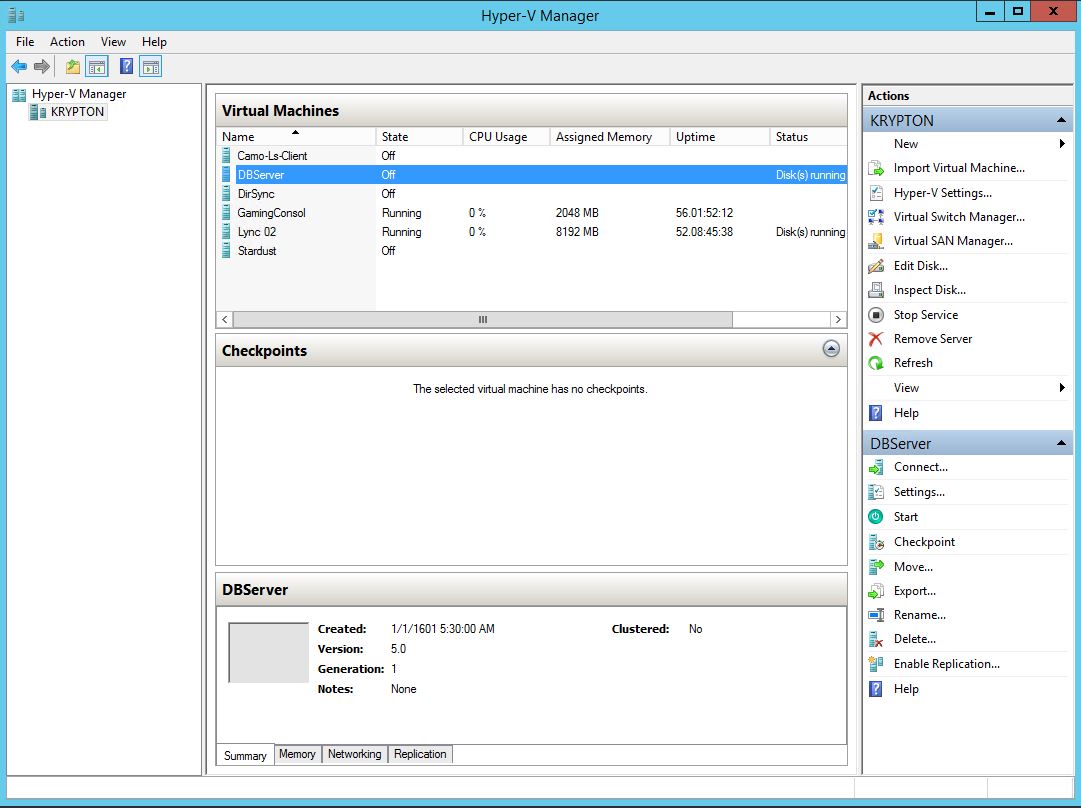
Task: Collapse the DBServer actions section
Action: (x=1061, y=444)
